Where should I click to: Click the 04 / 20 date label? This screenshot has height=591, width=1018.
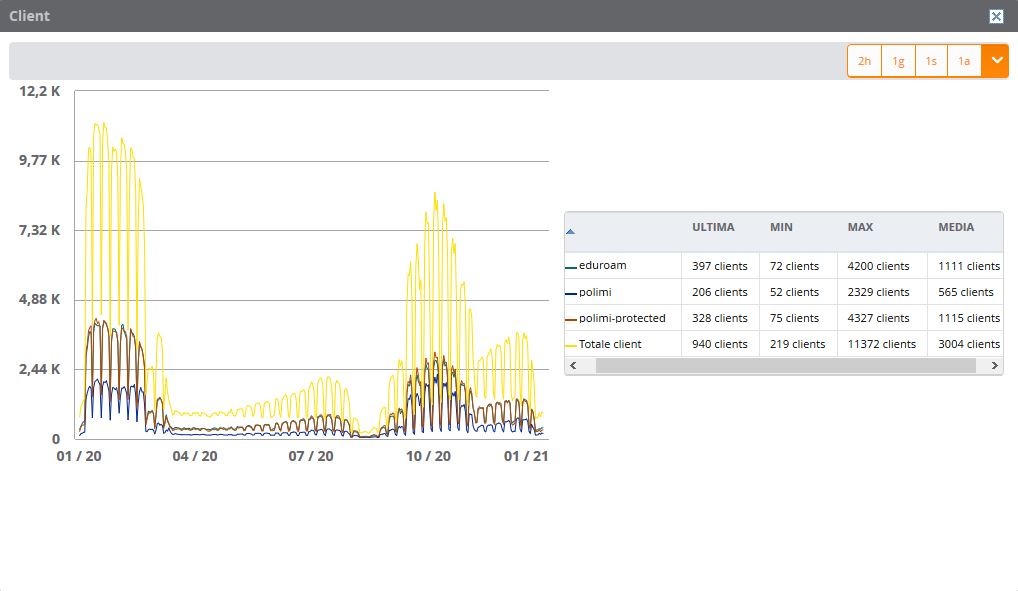click(x=195, y=456)
